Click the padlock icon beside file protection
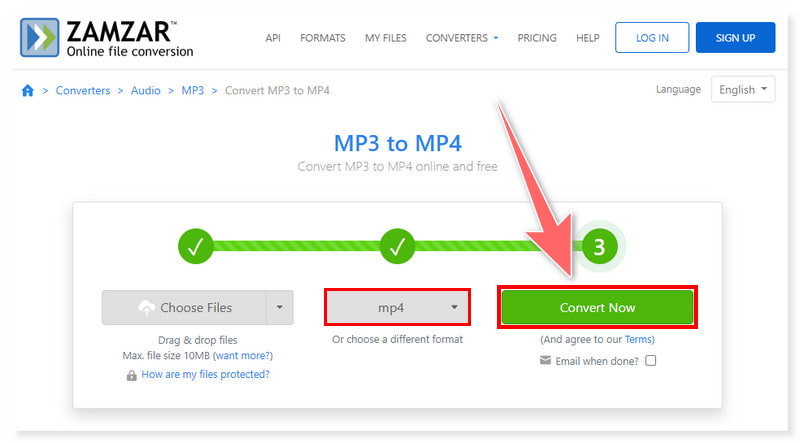Image resolution: width=800 pixels, height=443 pixels. pyautogui.click(x=131, y=375)
